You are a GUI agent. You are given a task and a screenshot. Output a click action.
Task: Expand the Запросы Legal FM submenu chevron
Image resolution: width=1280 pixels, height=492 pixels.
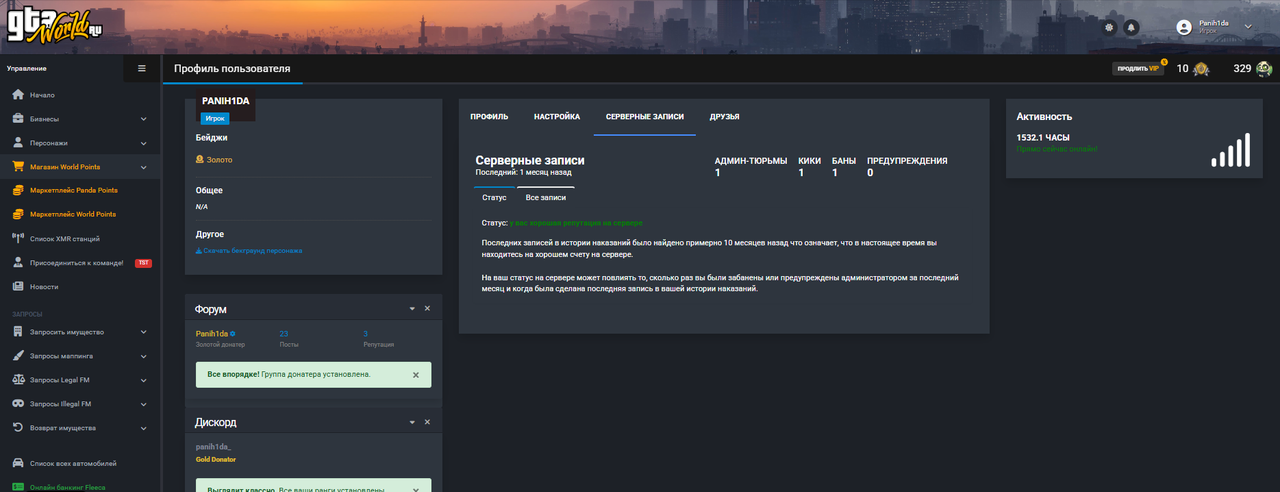click(143, 380)
